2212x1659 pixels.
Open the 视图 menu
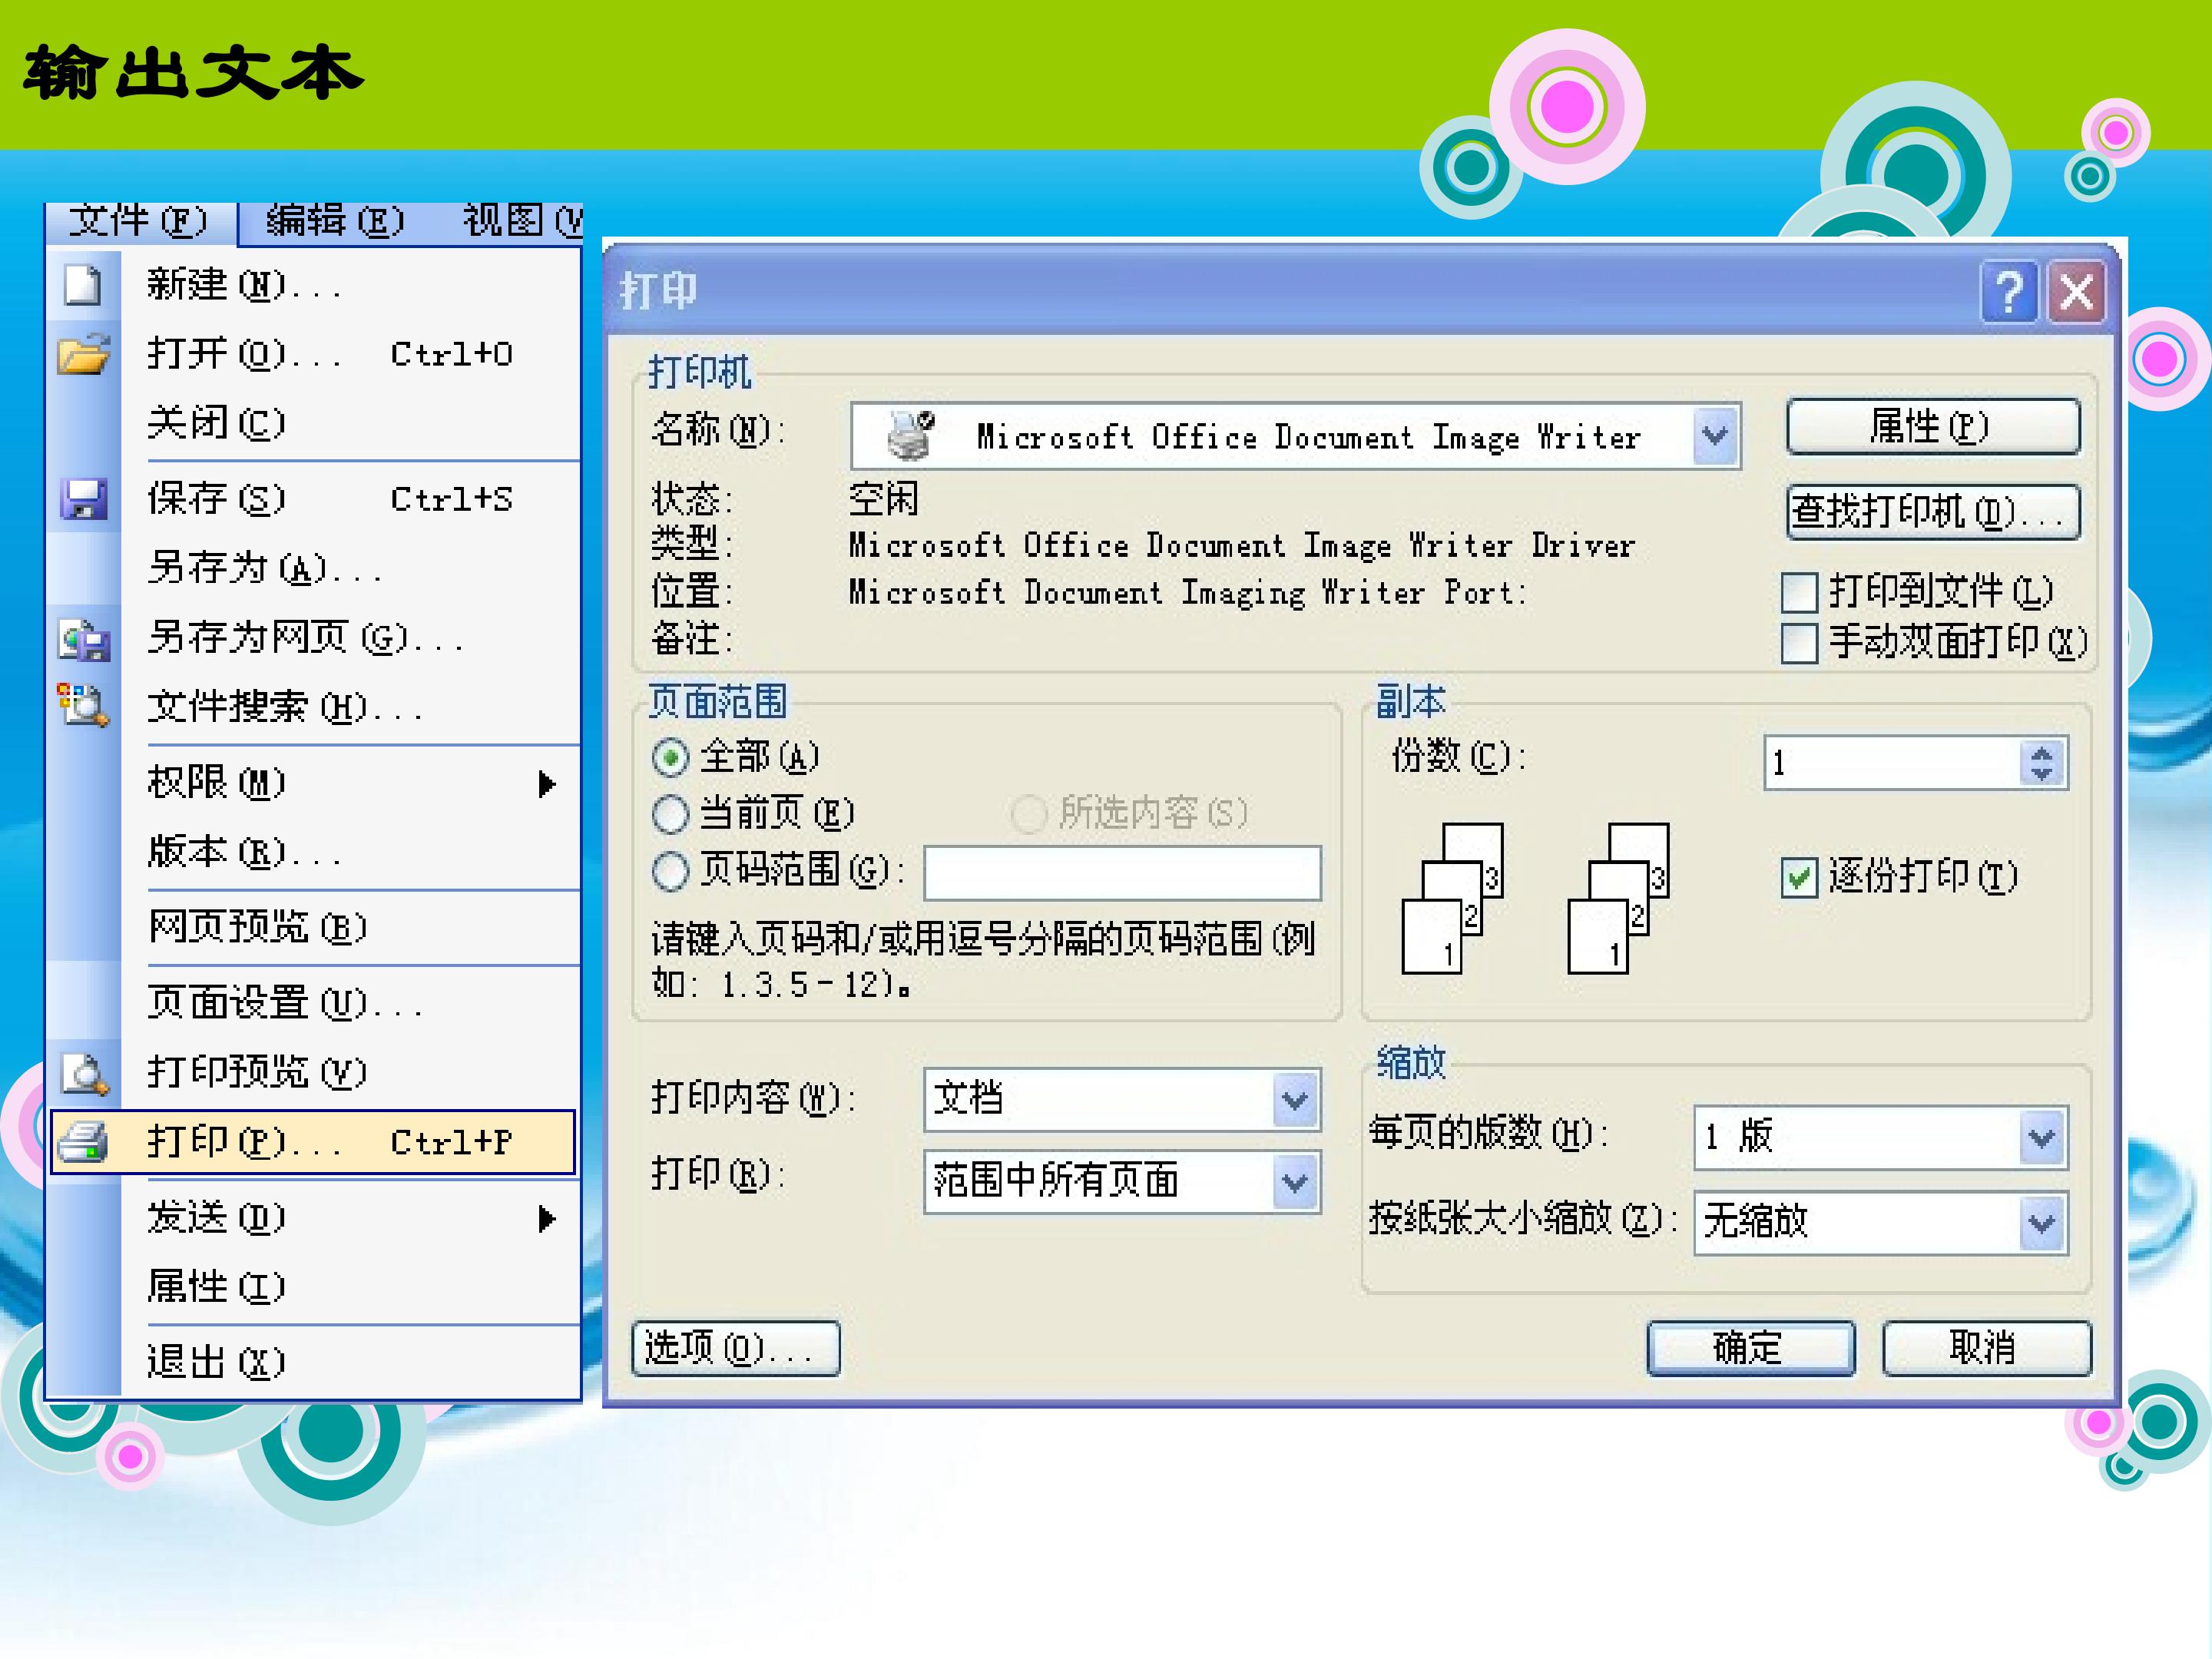click(x=523, y=221)
